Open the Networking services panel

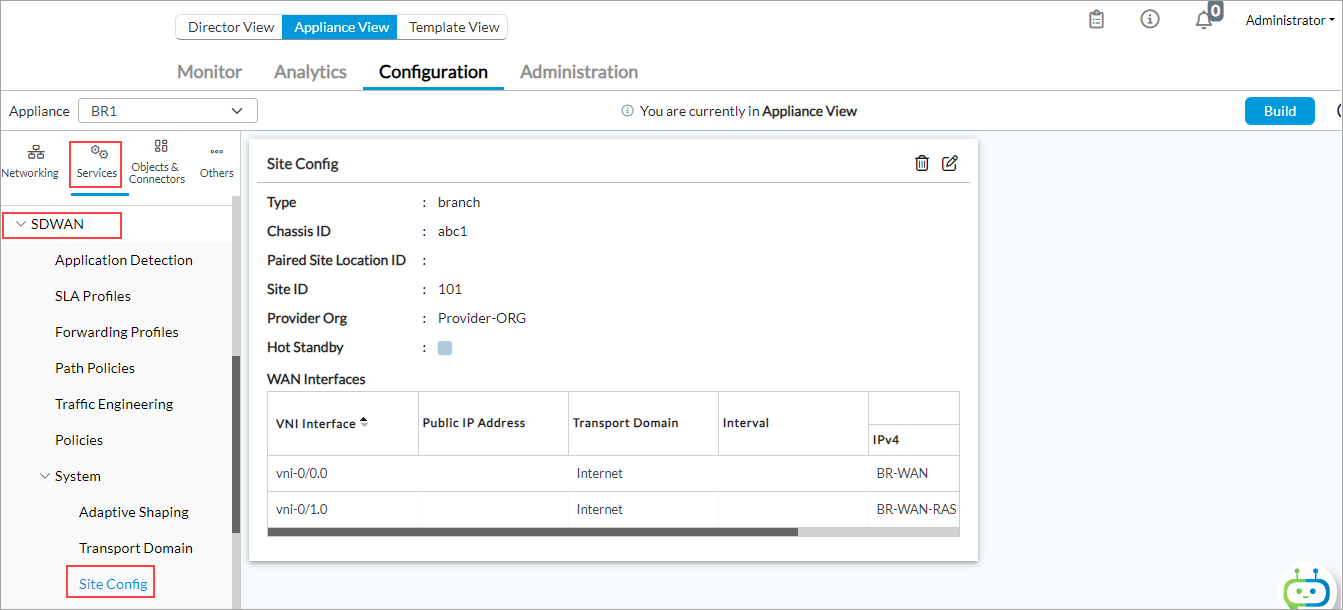(x=30, y=162)
